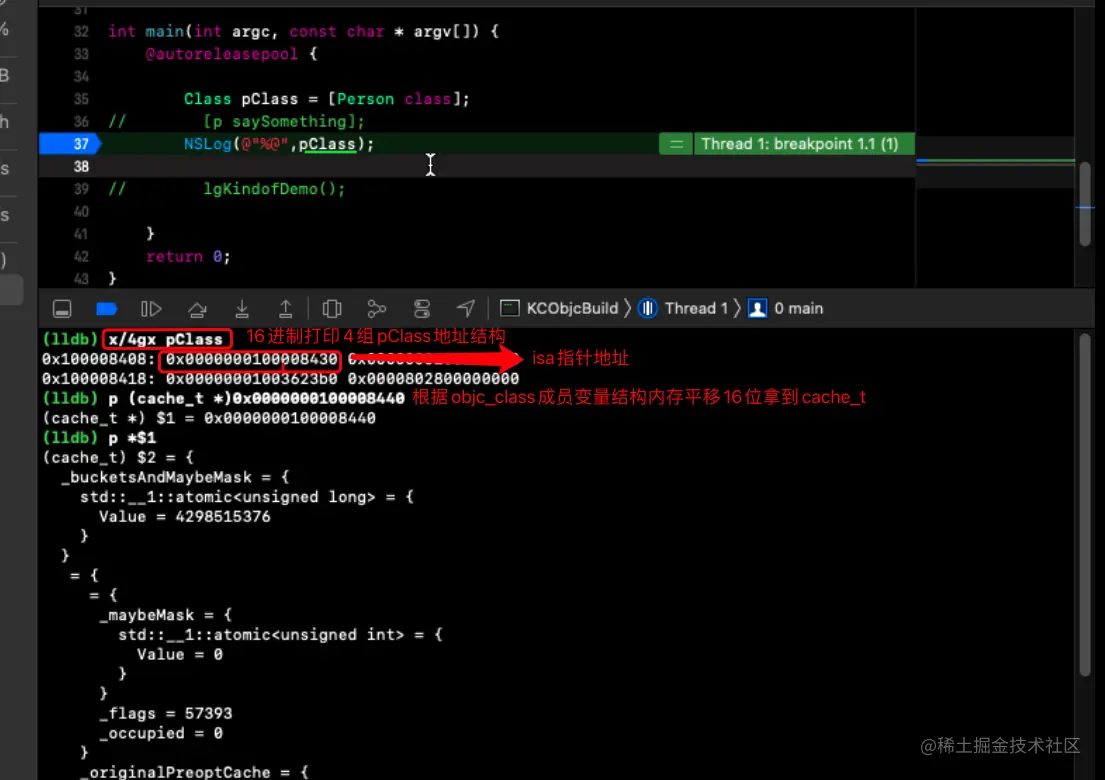This screenshot has height=780, width=1105.
Task: Click the _bucketsAndMaybeMask line in the console
Action: 175,477
